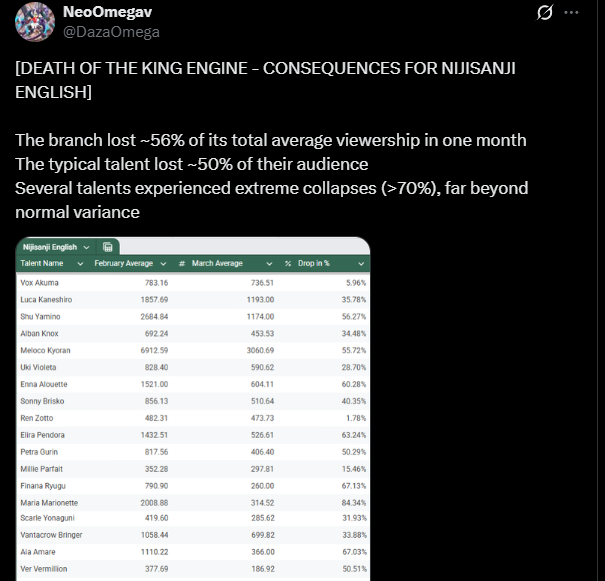The image size is (605, 581).
Task: Select the Nijisanji English sheet tab
Action: point(50,247)
